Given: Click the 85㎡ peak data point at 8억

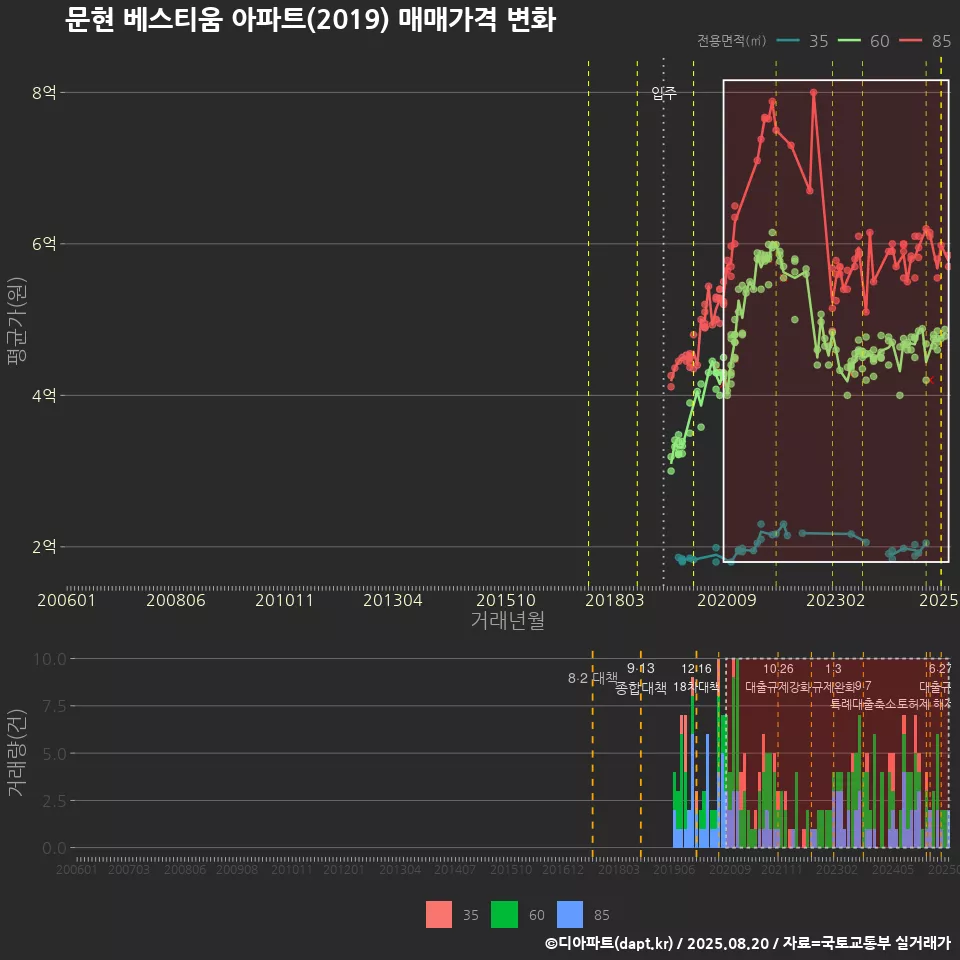Looking at the screenshot, I should pyautogui.click(x=814, y=93).
